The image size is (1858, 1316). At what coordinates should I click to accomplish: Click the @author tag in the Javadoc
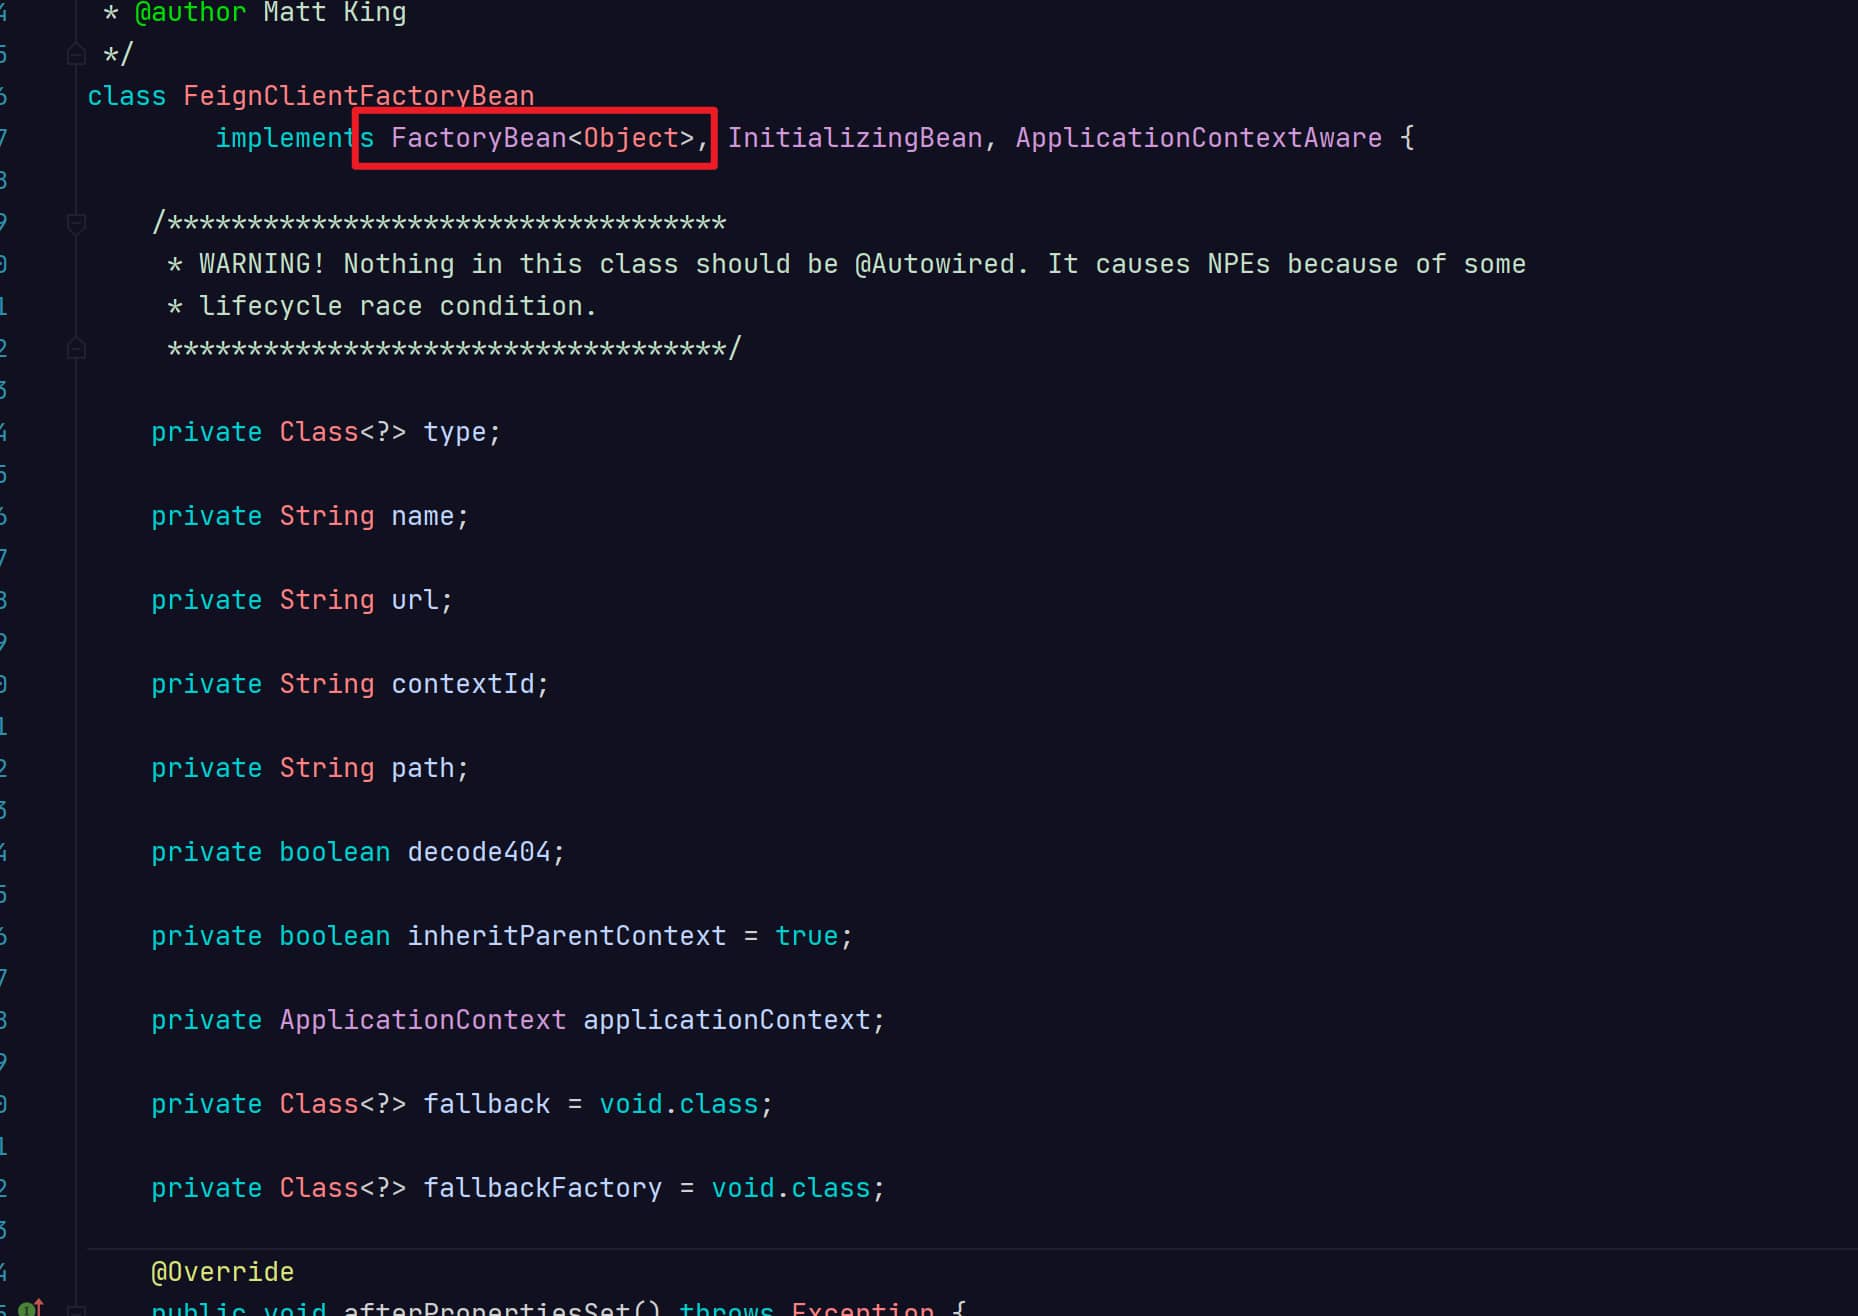(x=191, y=13)
